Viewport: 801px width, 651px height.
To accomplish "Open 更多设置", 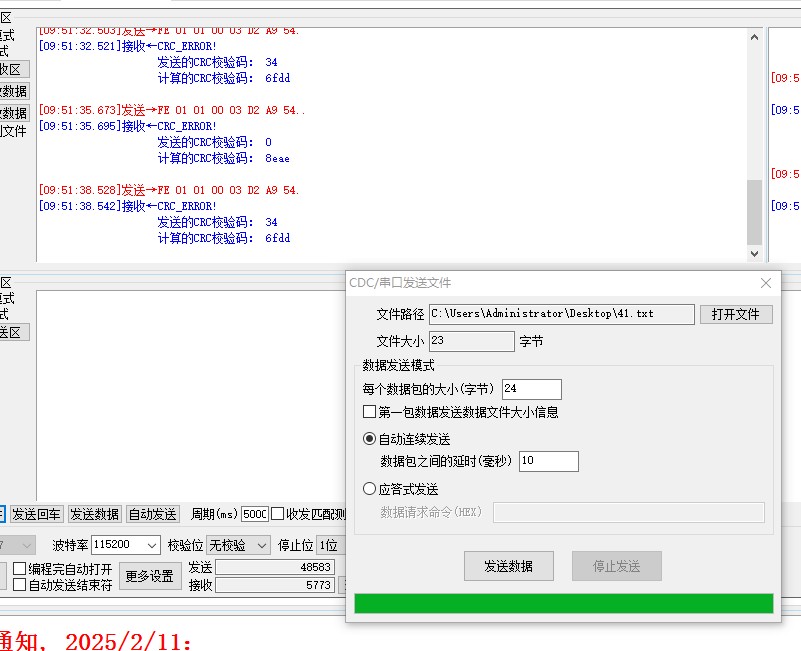I will point(150,576).
